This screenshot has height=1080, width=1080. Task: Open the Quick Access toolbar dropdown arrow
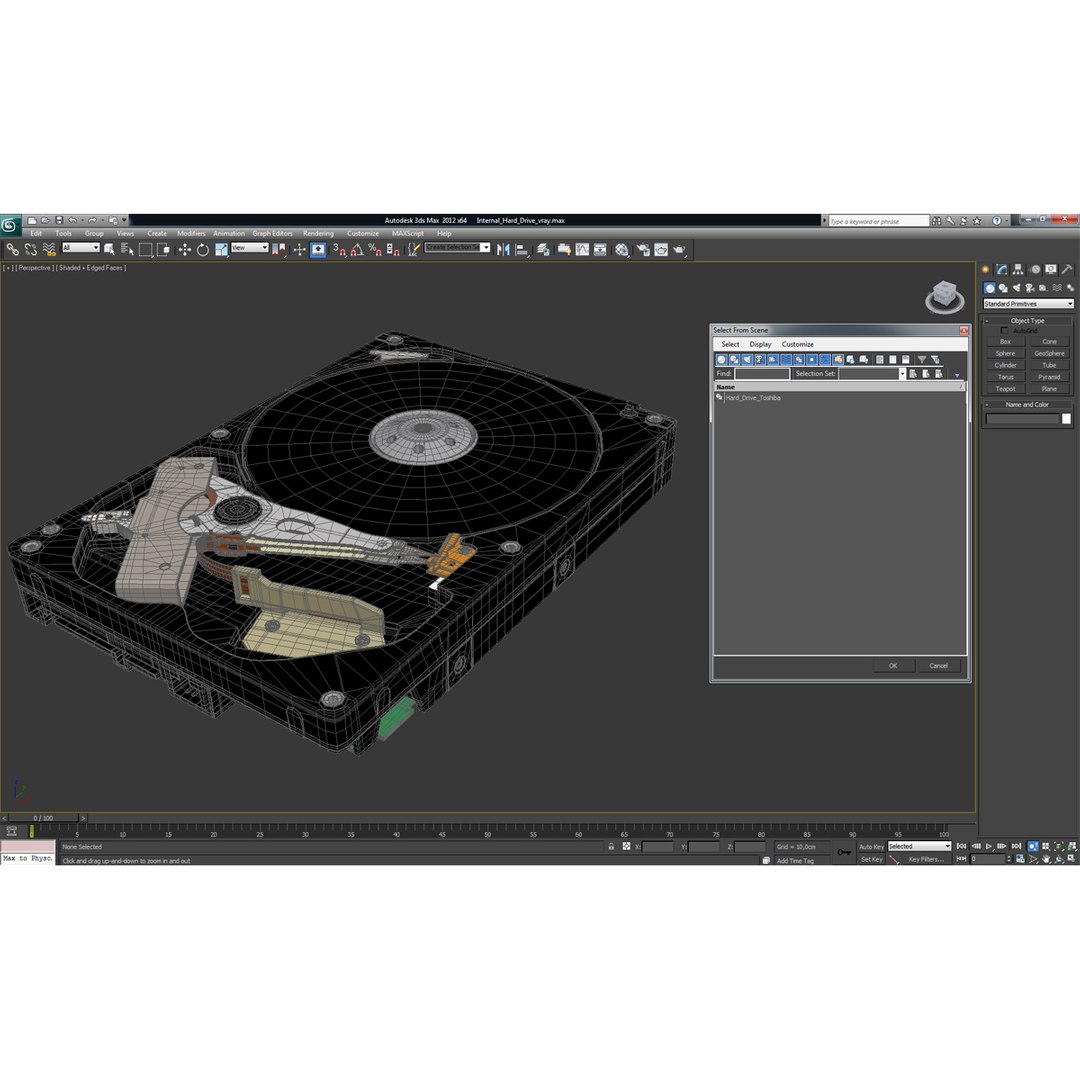124,220
